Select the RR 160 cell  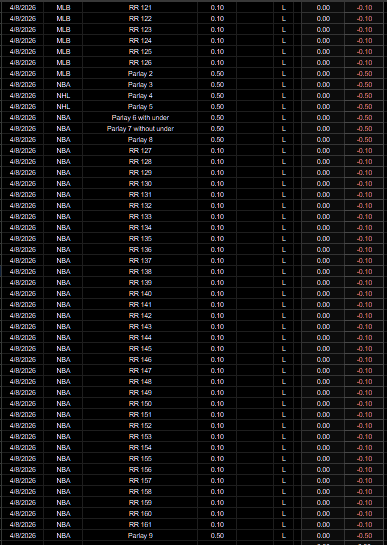coord(140,514)
